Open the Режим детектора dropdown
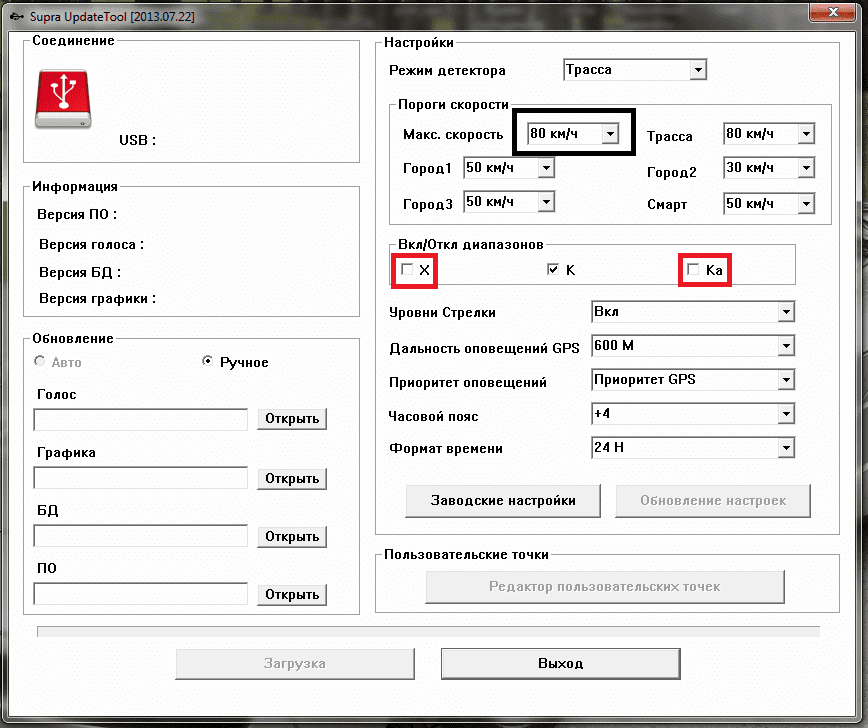The image size is (868, 728). (x=697, y=70)
